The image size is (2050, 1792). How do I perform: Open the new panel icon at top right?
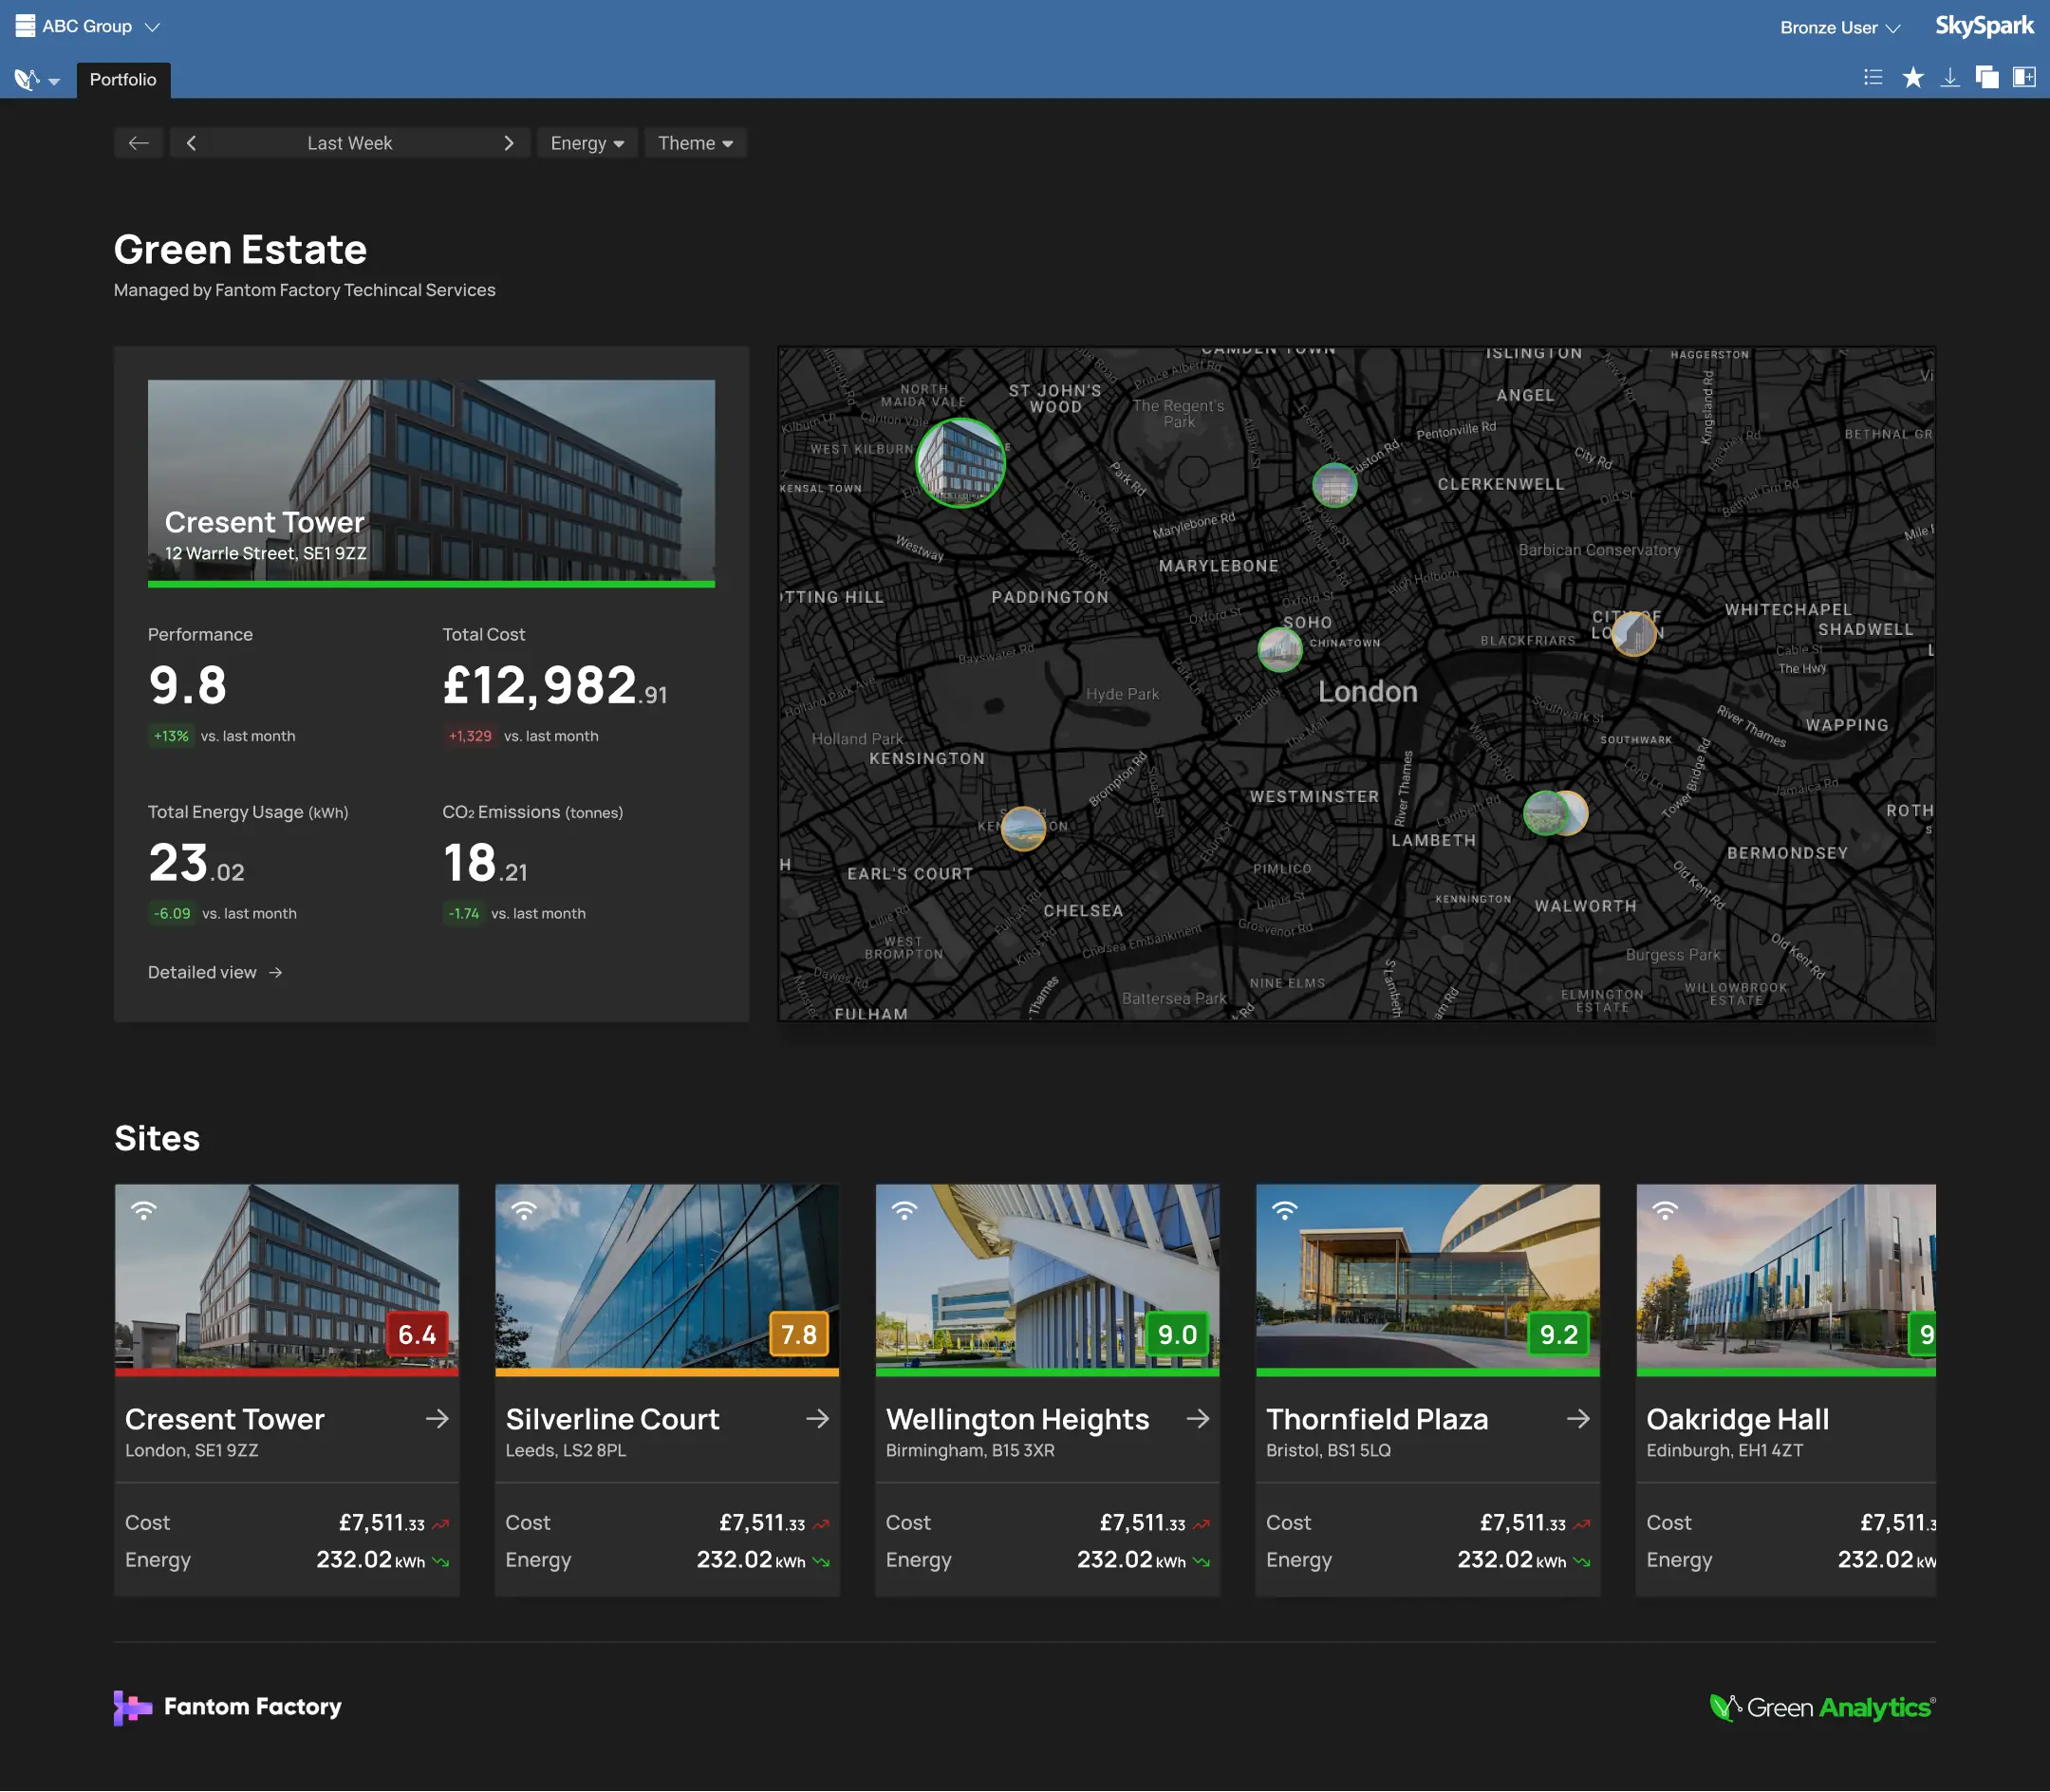(2026, 77)
